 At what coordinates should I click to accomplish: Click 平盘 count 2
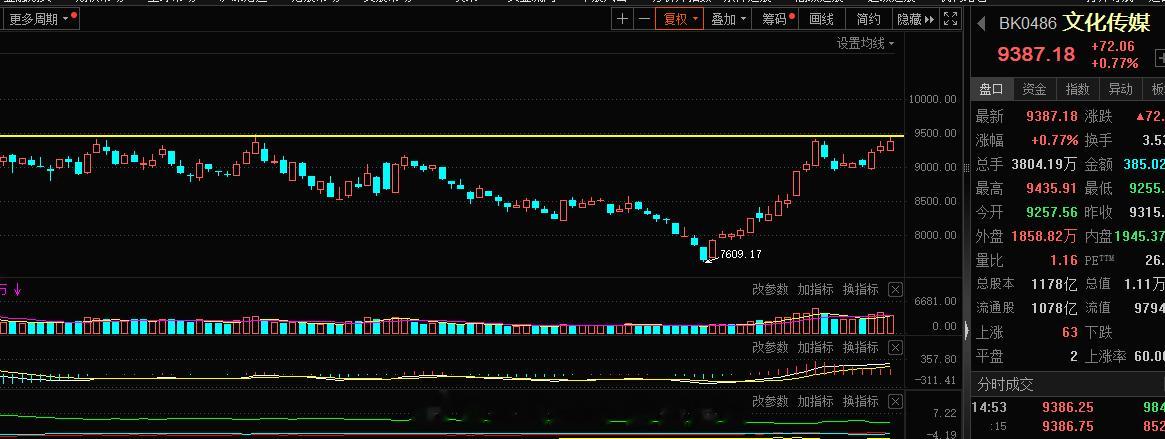coord(1074,357)
